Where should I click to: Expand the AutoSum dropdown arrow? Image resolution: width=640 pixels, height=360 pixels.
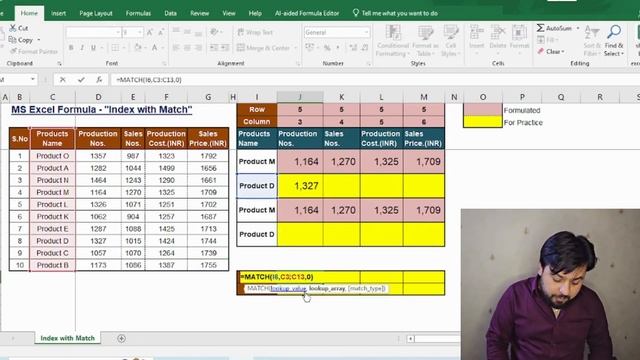[578, 28]
